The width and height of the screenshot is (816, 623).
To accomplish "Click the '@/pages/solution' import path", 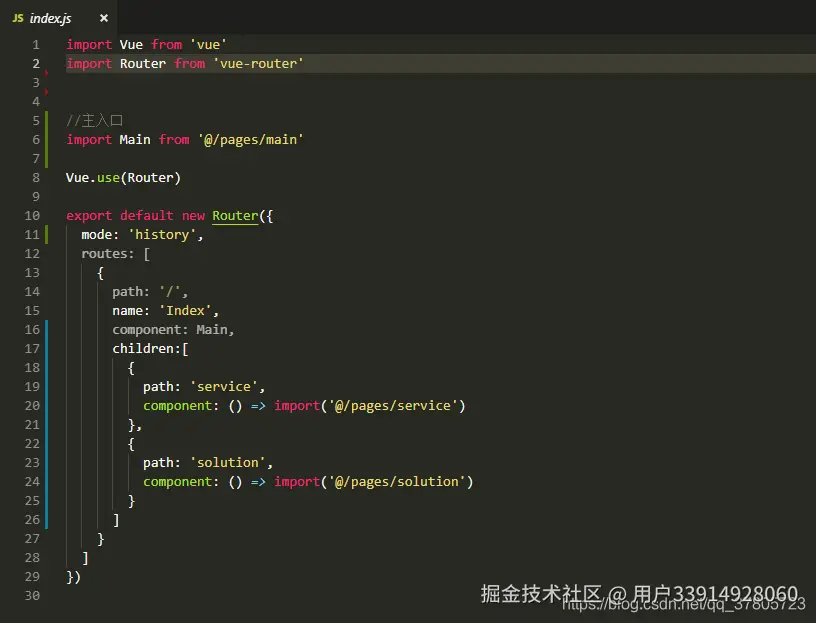I will (x=397, y=481).
